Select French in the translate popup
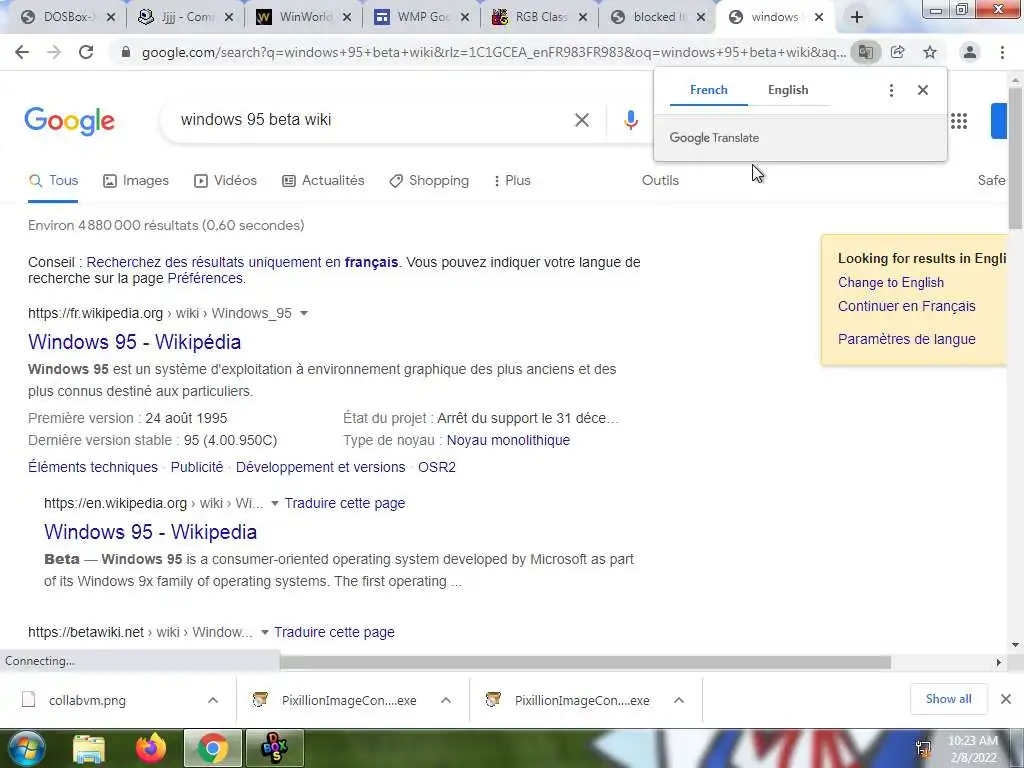Image resolution: width=1024 pixels, height=768 pixels. click(709, 90)
